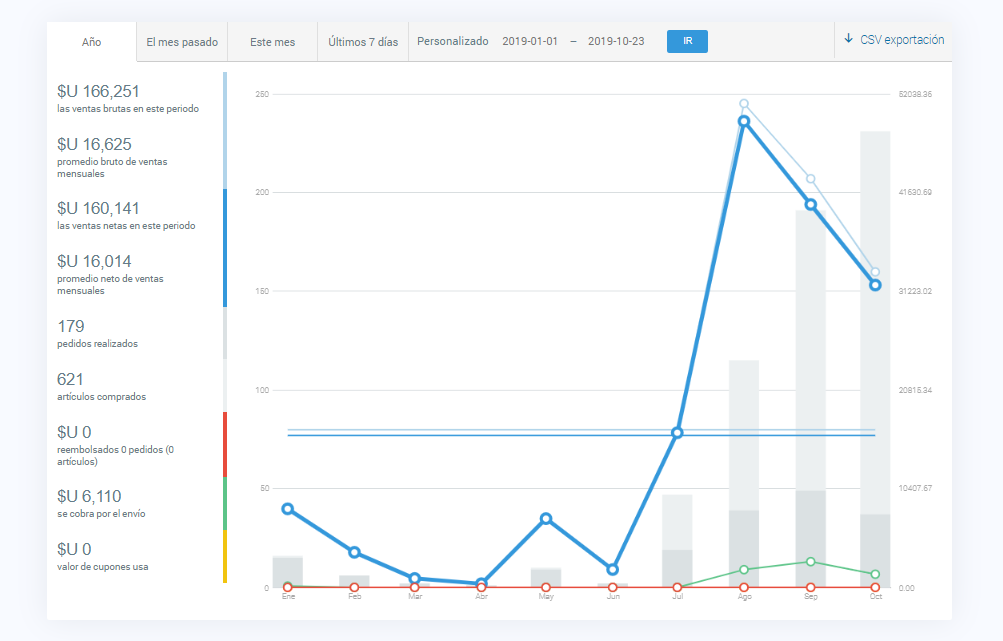
Task: Select the green shipping data point at Sep
Action: click(x=810, y=561)
